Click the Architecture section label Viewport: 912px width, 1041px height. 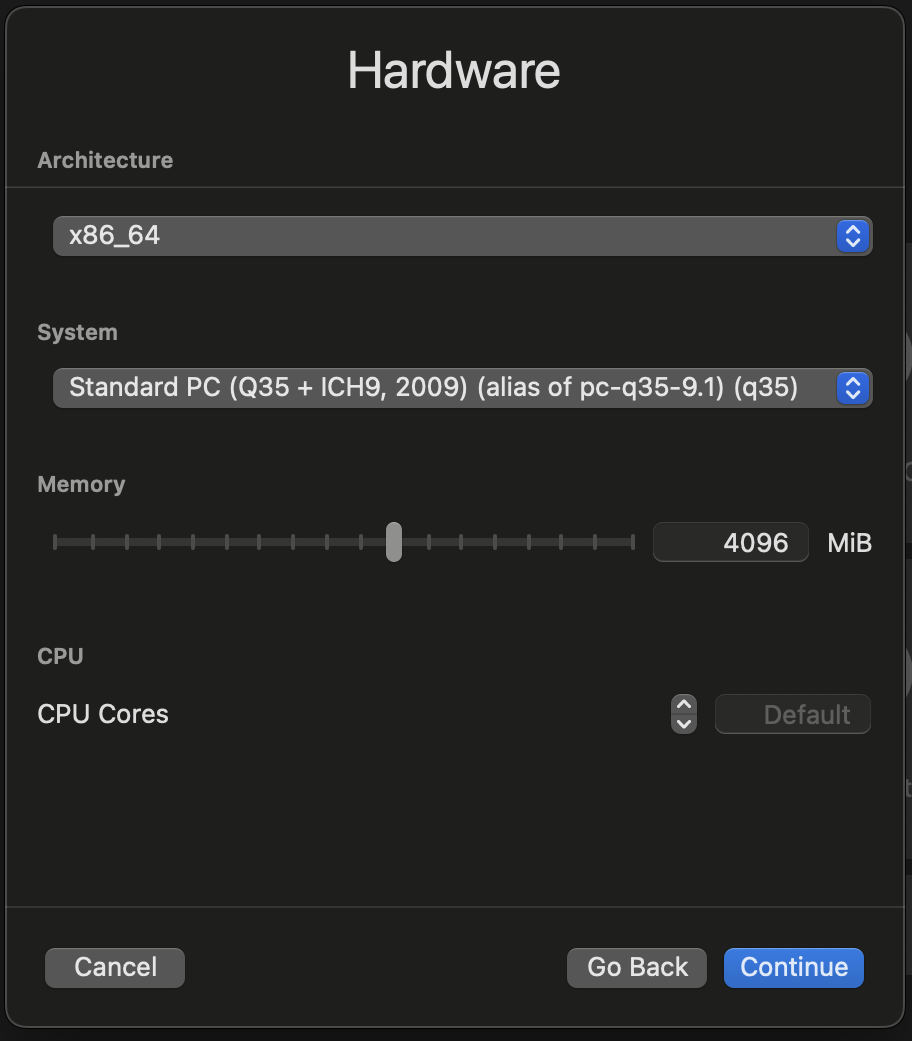tap(105, 160)
